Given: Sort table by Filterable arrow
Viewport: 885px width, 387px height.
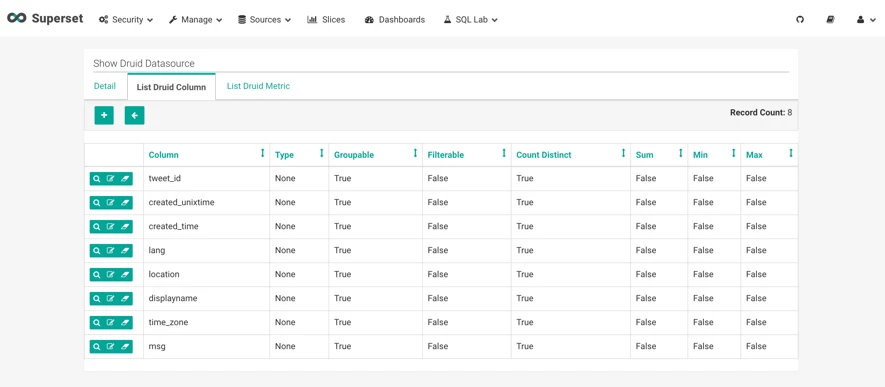Looking at the screenshot, I should [504, 153].
